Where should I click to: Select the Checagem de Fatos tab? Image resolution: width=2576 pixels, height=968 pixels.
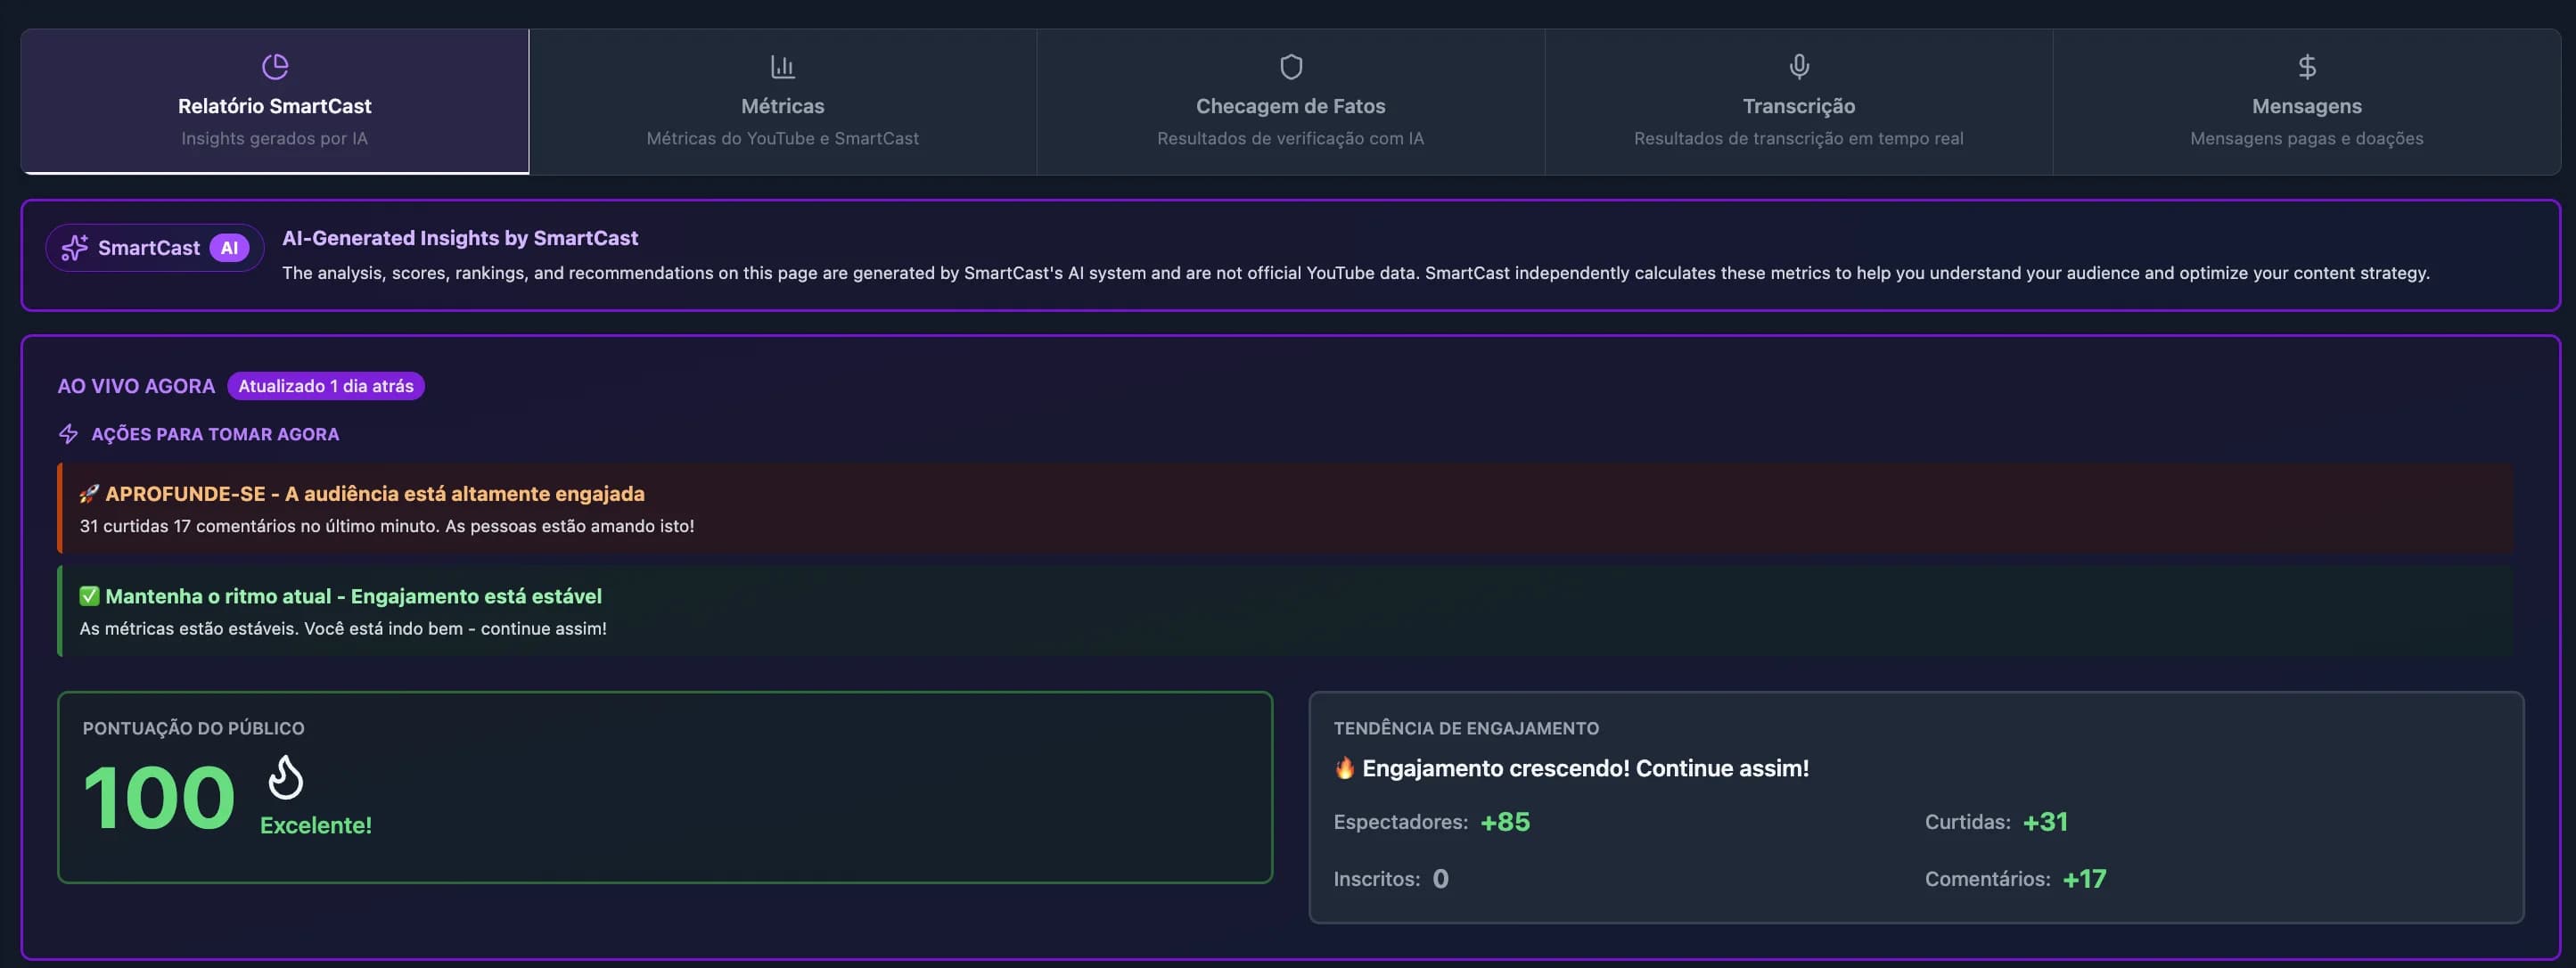(x=1291, y=102)
